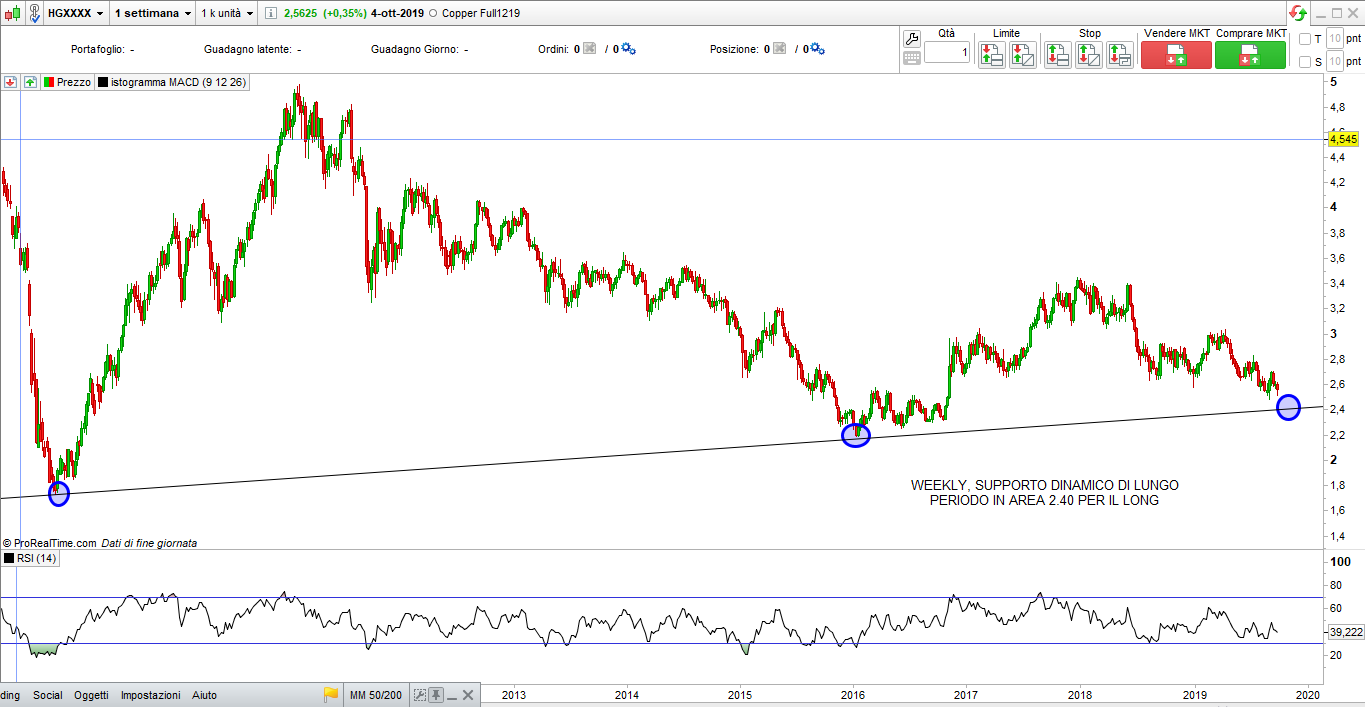Screen dimensions: 1365x707
Task: Click the third Stop order icon
Action: (x=1120, y=55)
